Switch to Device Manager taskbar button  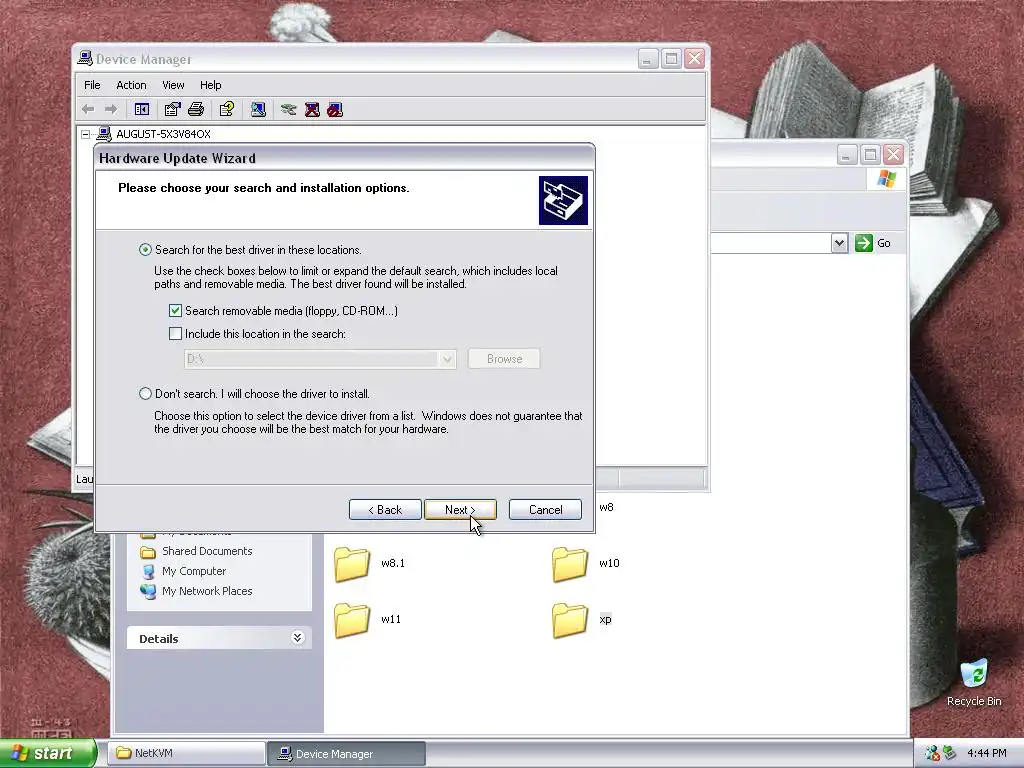click(x=347, y=754)
